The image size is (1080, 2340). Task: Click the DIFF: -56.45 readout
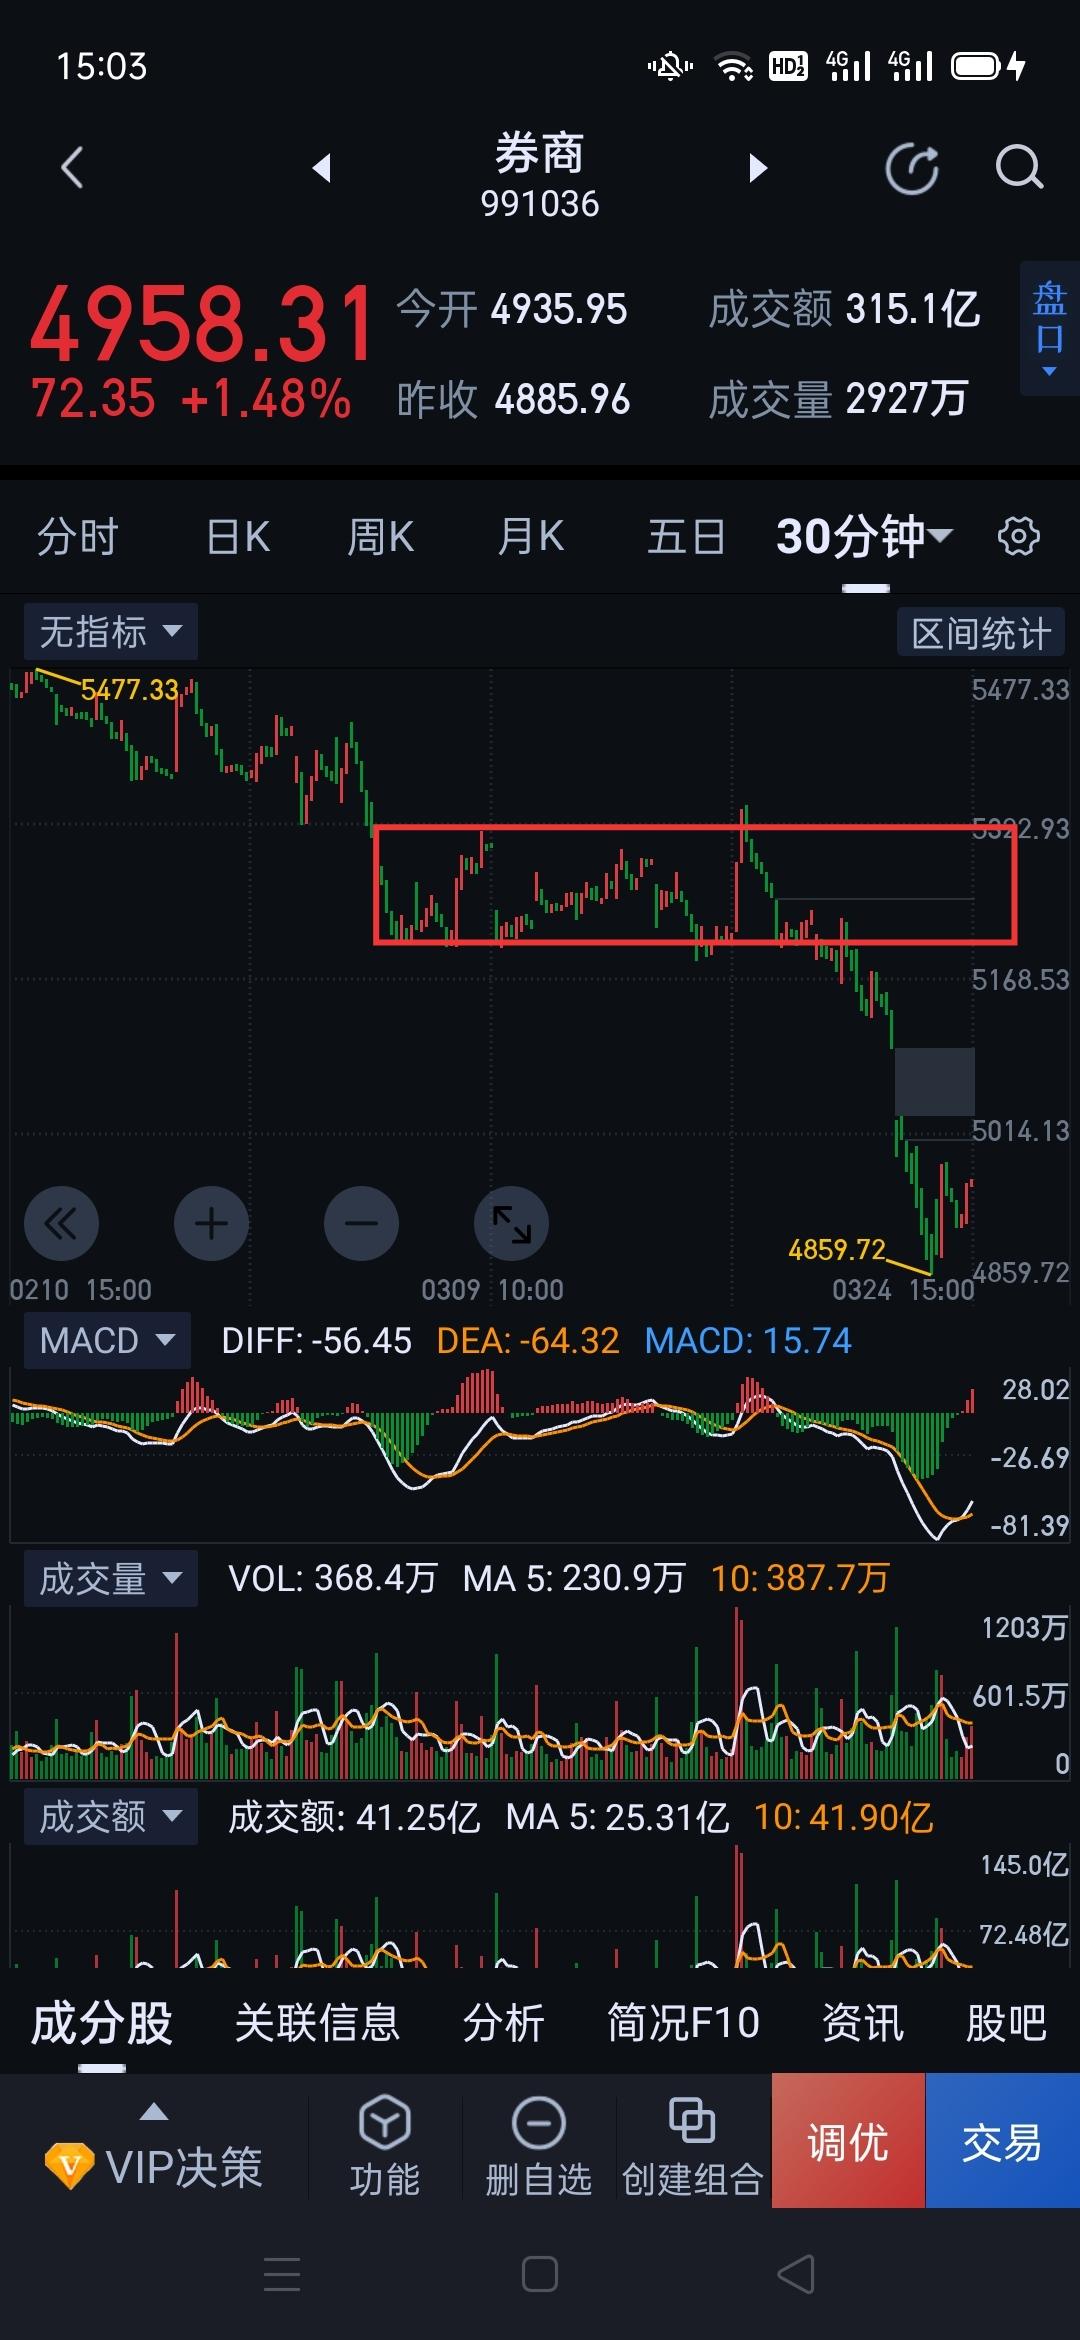coord(316,1340)
